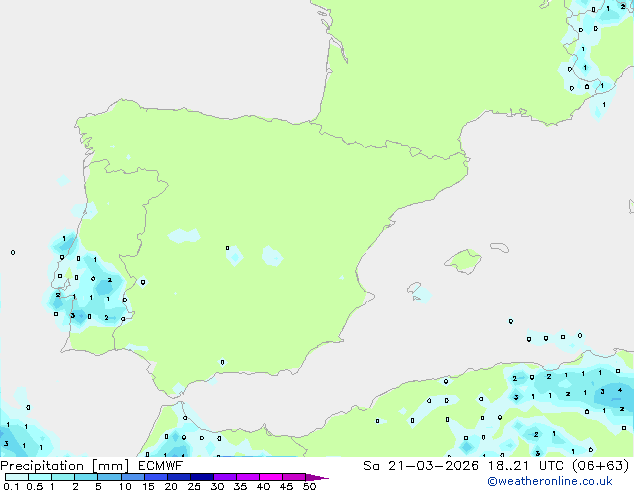Click the over-50 mm arrow end of legend

[317, 477]
